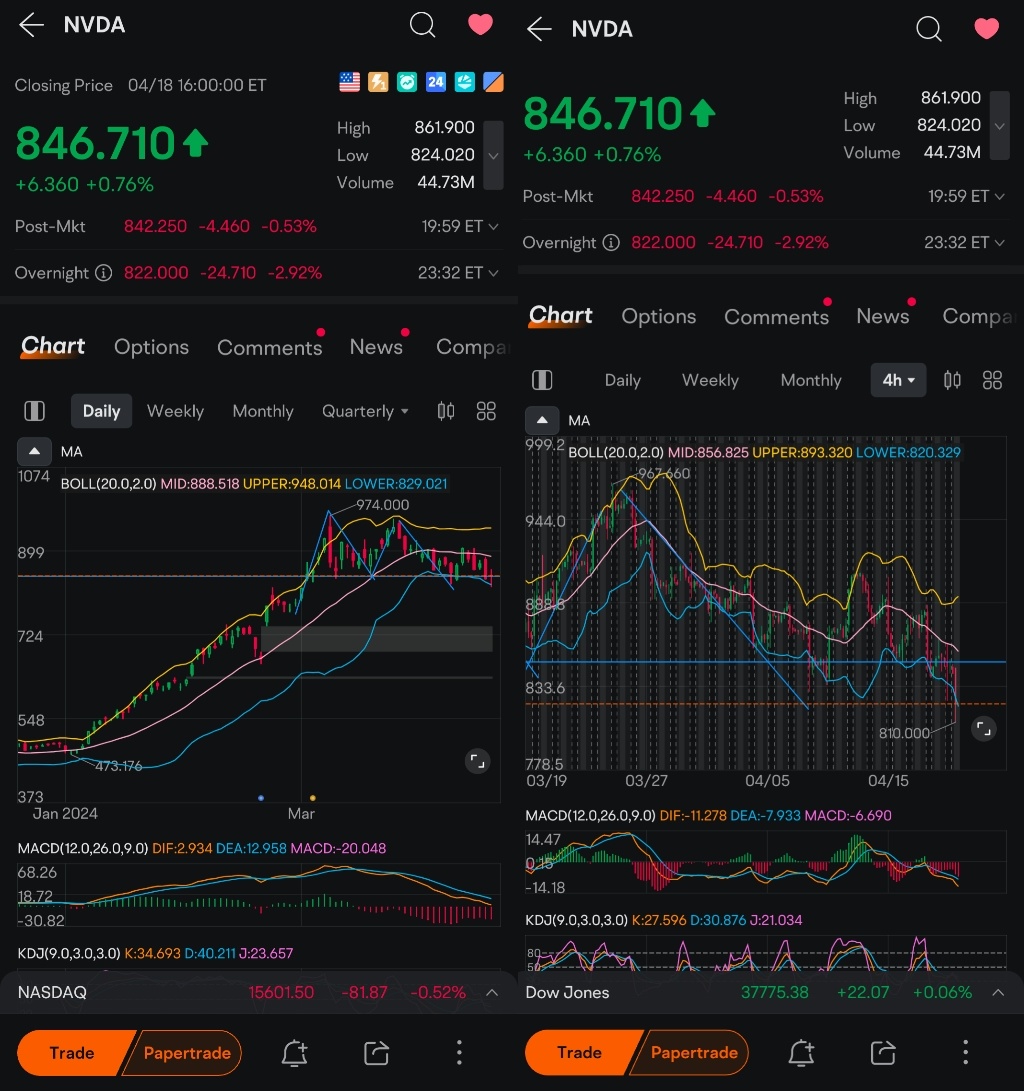Open the four-square indicators grid on the right chart
Screen dimensions: 1024x1091
993,380
